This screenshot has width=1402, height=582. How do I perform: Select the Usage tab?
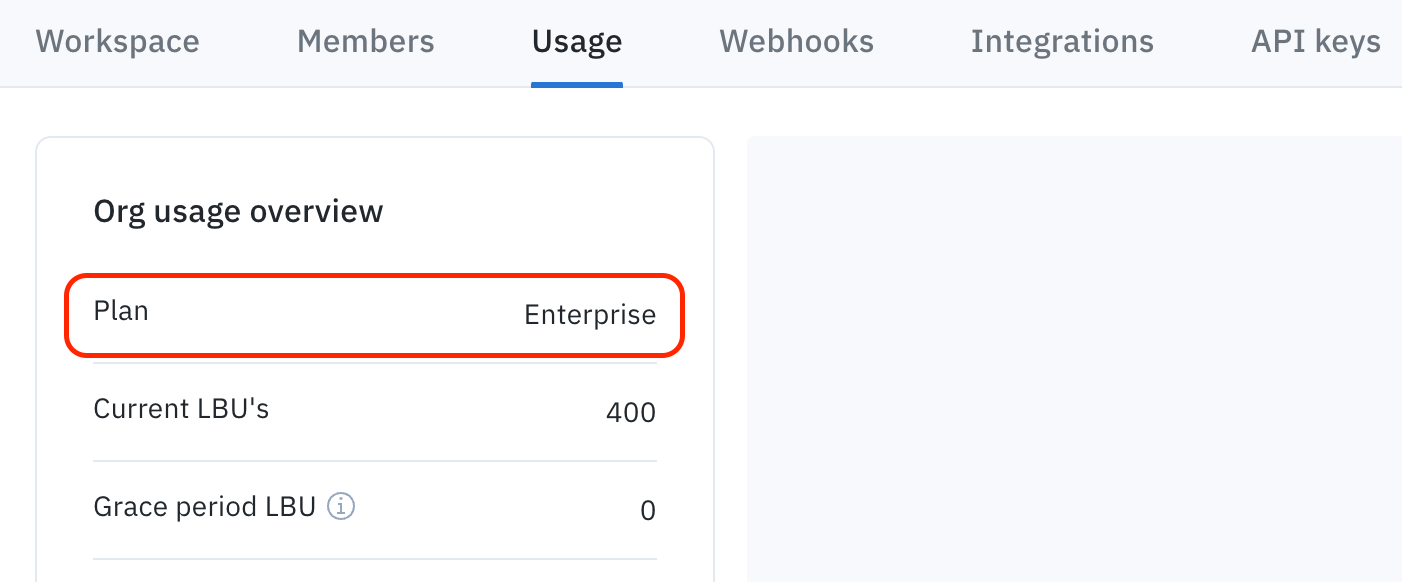[x=577, y=42]
